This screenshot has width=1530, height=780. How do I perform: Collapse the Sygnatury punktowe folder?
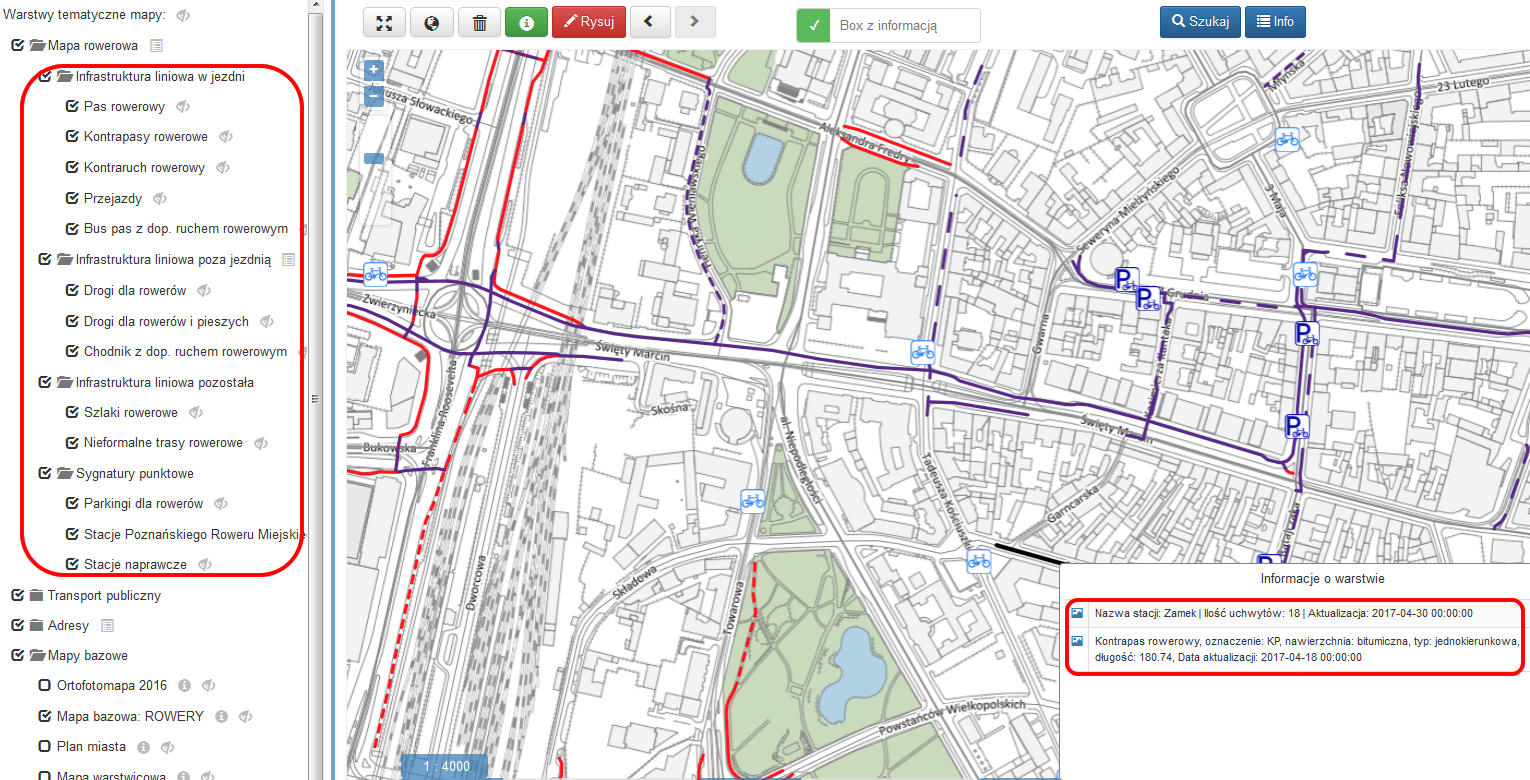[65, 474]
